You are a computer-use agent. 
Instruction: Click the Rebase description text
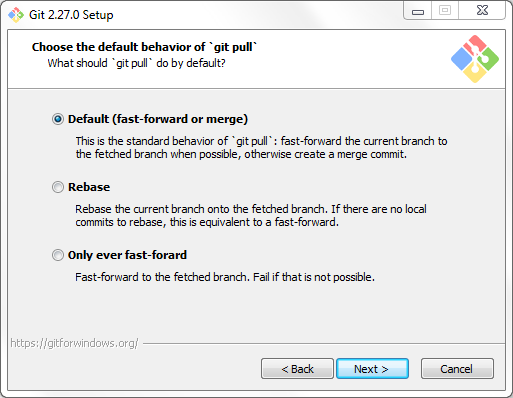[x=251, y=215]
